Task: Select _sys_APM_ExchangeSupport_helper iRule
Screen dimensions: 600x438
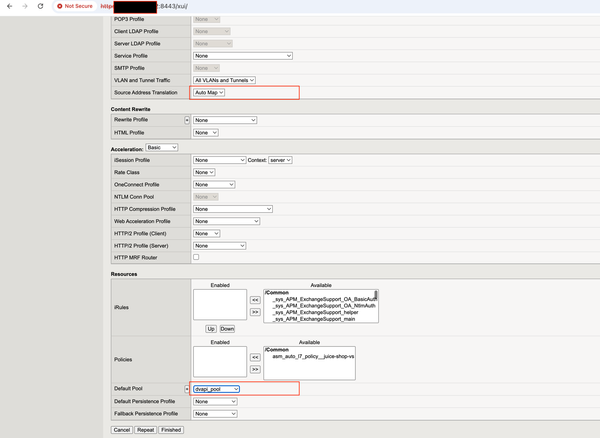Action: [x=315, y=312]
